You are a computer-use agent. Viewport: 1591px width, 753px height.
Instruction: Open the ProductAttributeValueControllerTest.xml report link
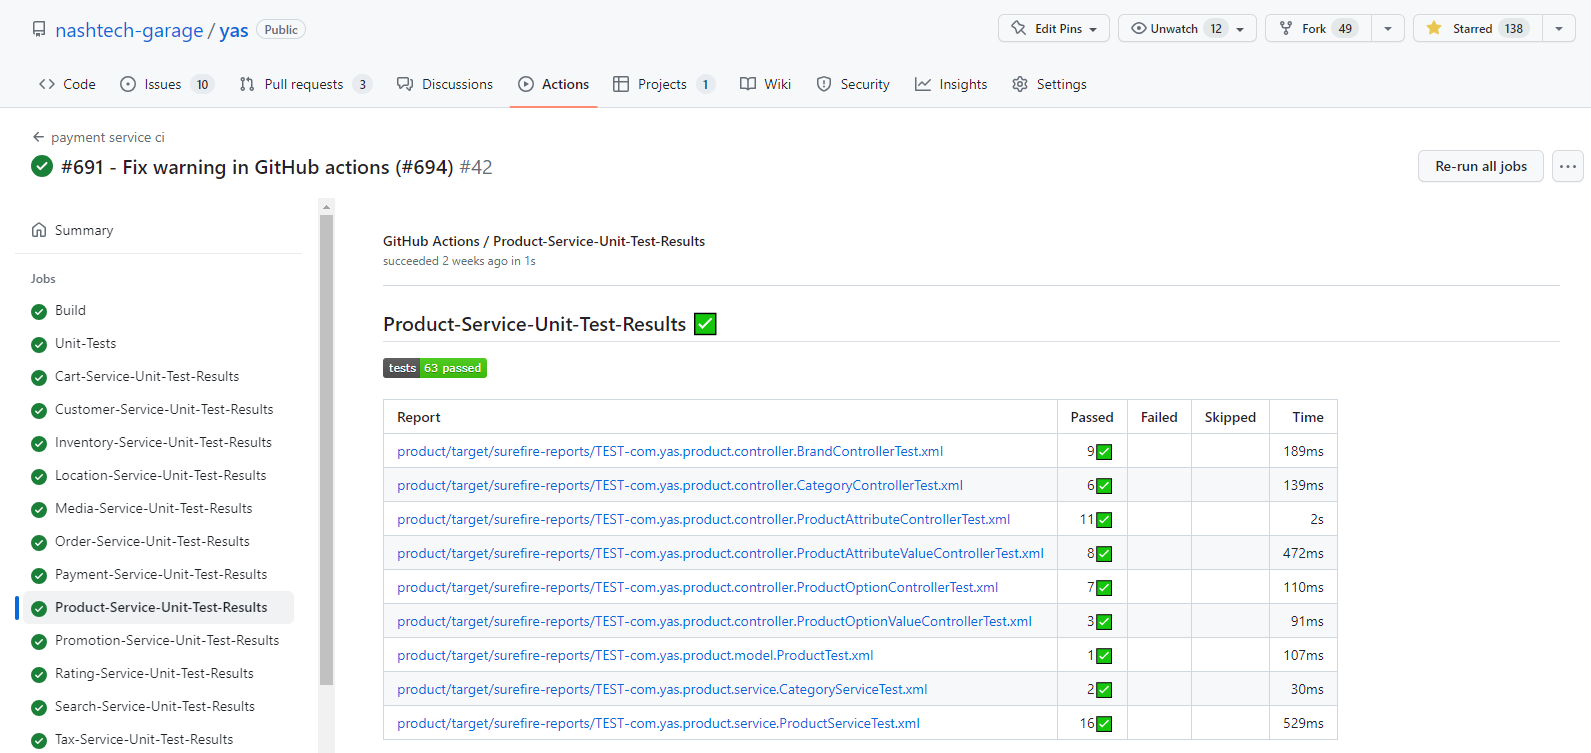pos(720,553)
